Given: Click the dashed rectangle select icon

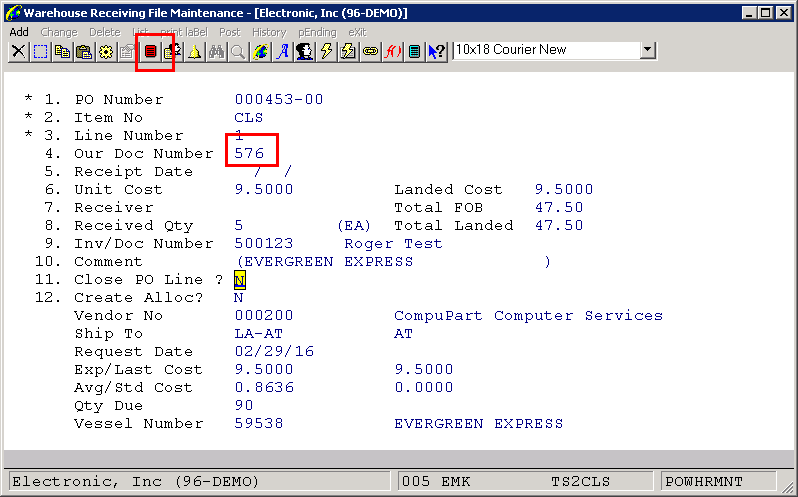Looking at the screenshot, I should [40, 51].
